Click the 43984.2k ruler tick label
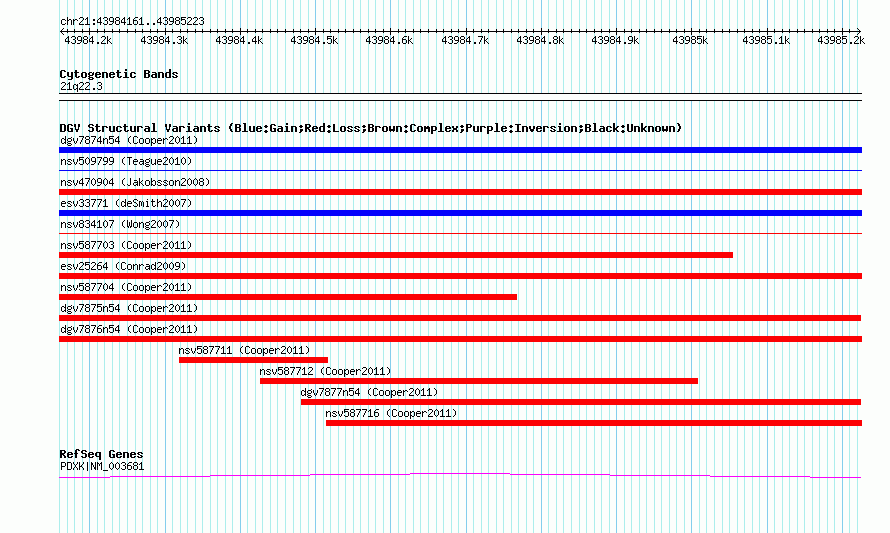The image size is (890, 533). tap(89, 40)
